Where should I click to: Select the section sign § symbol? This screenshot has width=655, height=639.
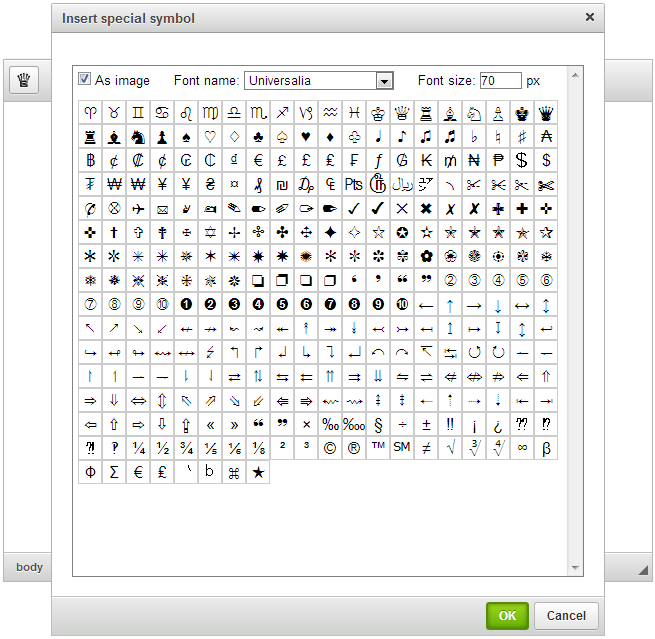click(378, 424)
